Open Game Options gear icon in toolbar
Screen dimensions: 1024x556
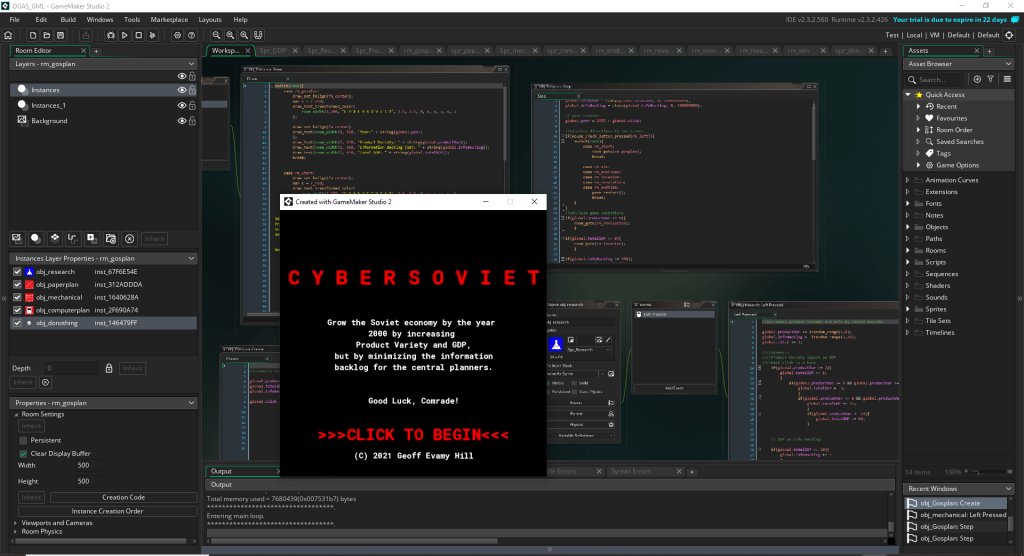pos(178,35)
